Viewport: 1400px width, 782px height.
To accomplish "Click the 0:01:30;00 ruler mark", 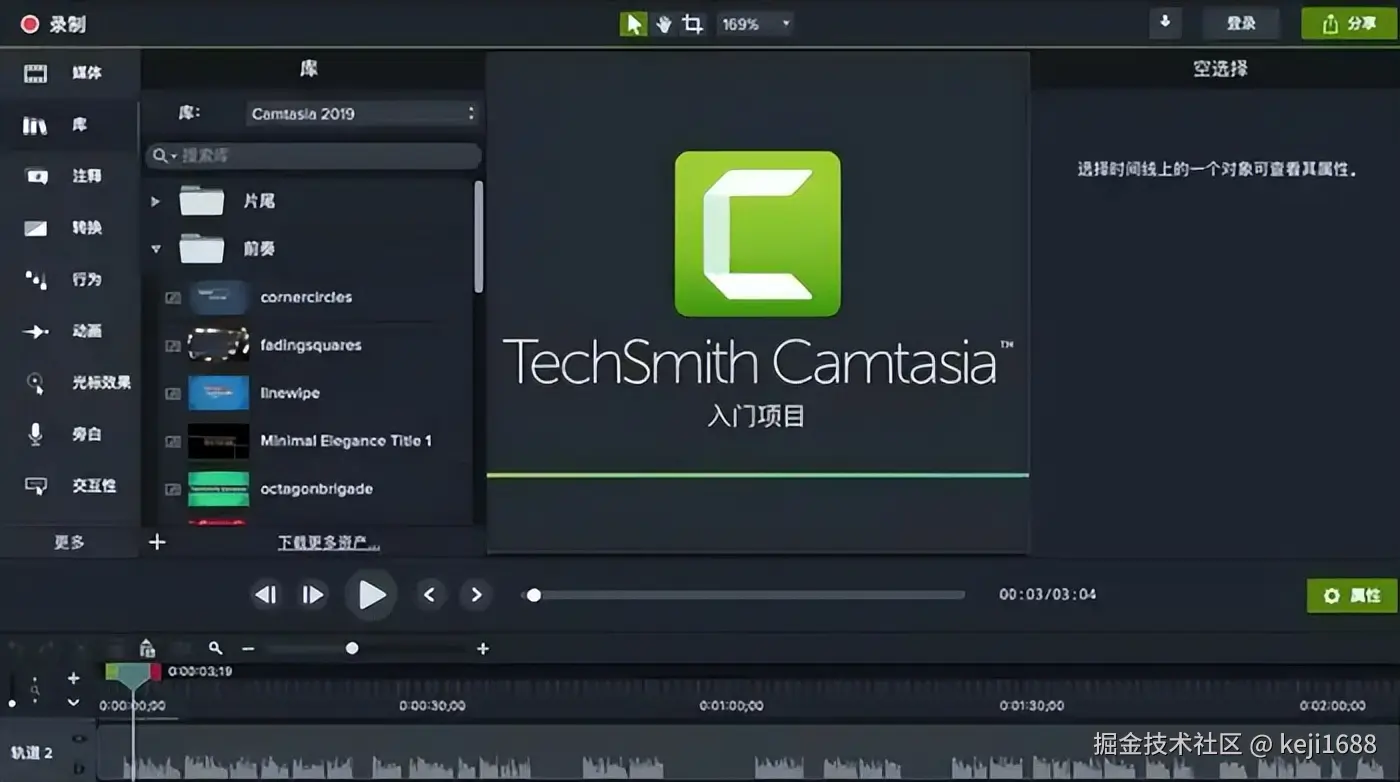I will point(1032,705).
